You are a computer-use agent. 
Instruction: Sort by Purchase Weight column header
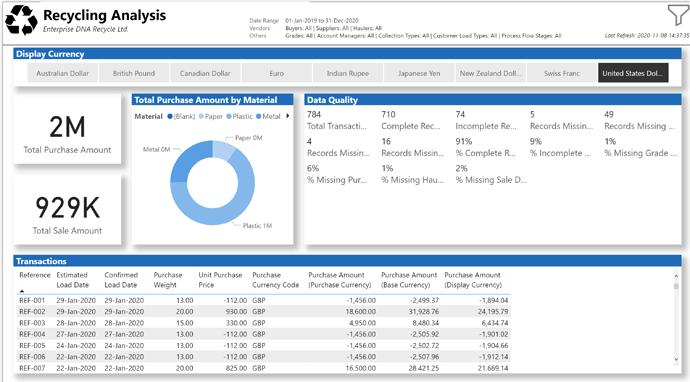[x=168, y=280]
